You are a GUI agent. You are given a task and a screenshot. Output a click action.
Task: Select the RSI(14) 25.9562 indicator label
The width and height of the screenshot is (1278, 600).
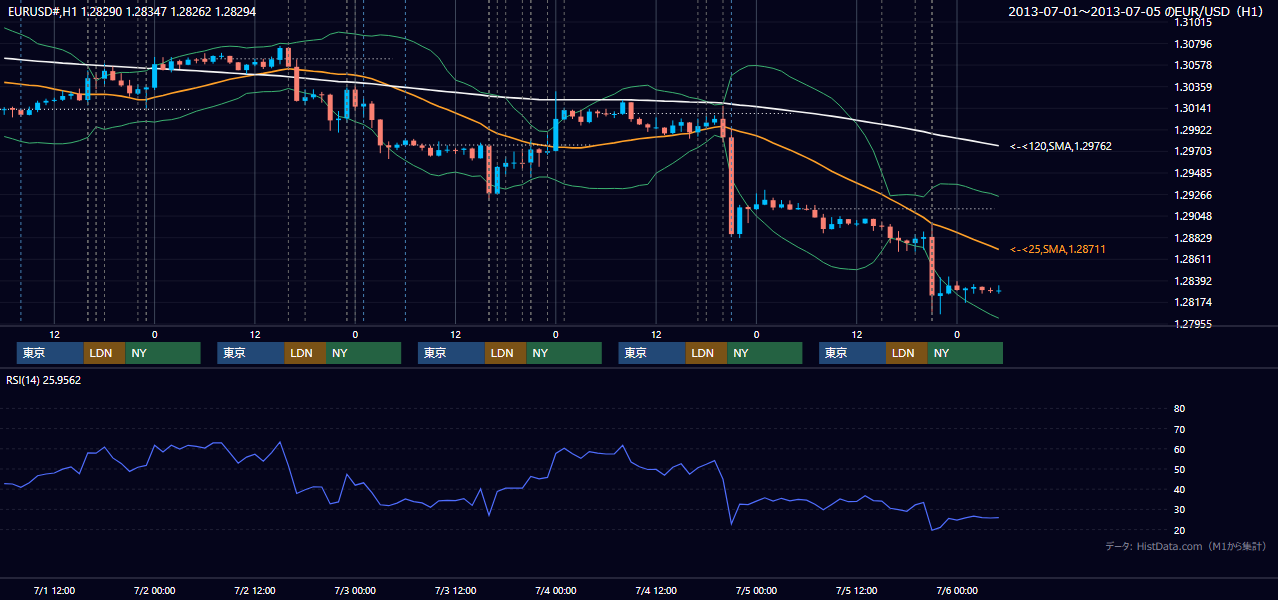click(x=44, y=380)
